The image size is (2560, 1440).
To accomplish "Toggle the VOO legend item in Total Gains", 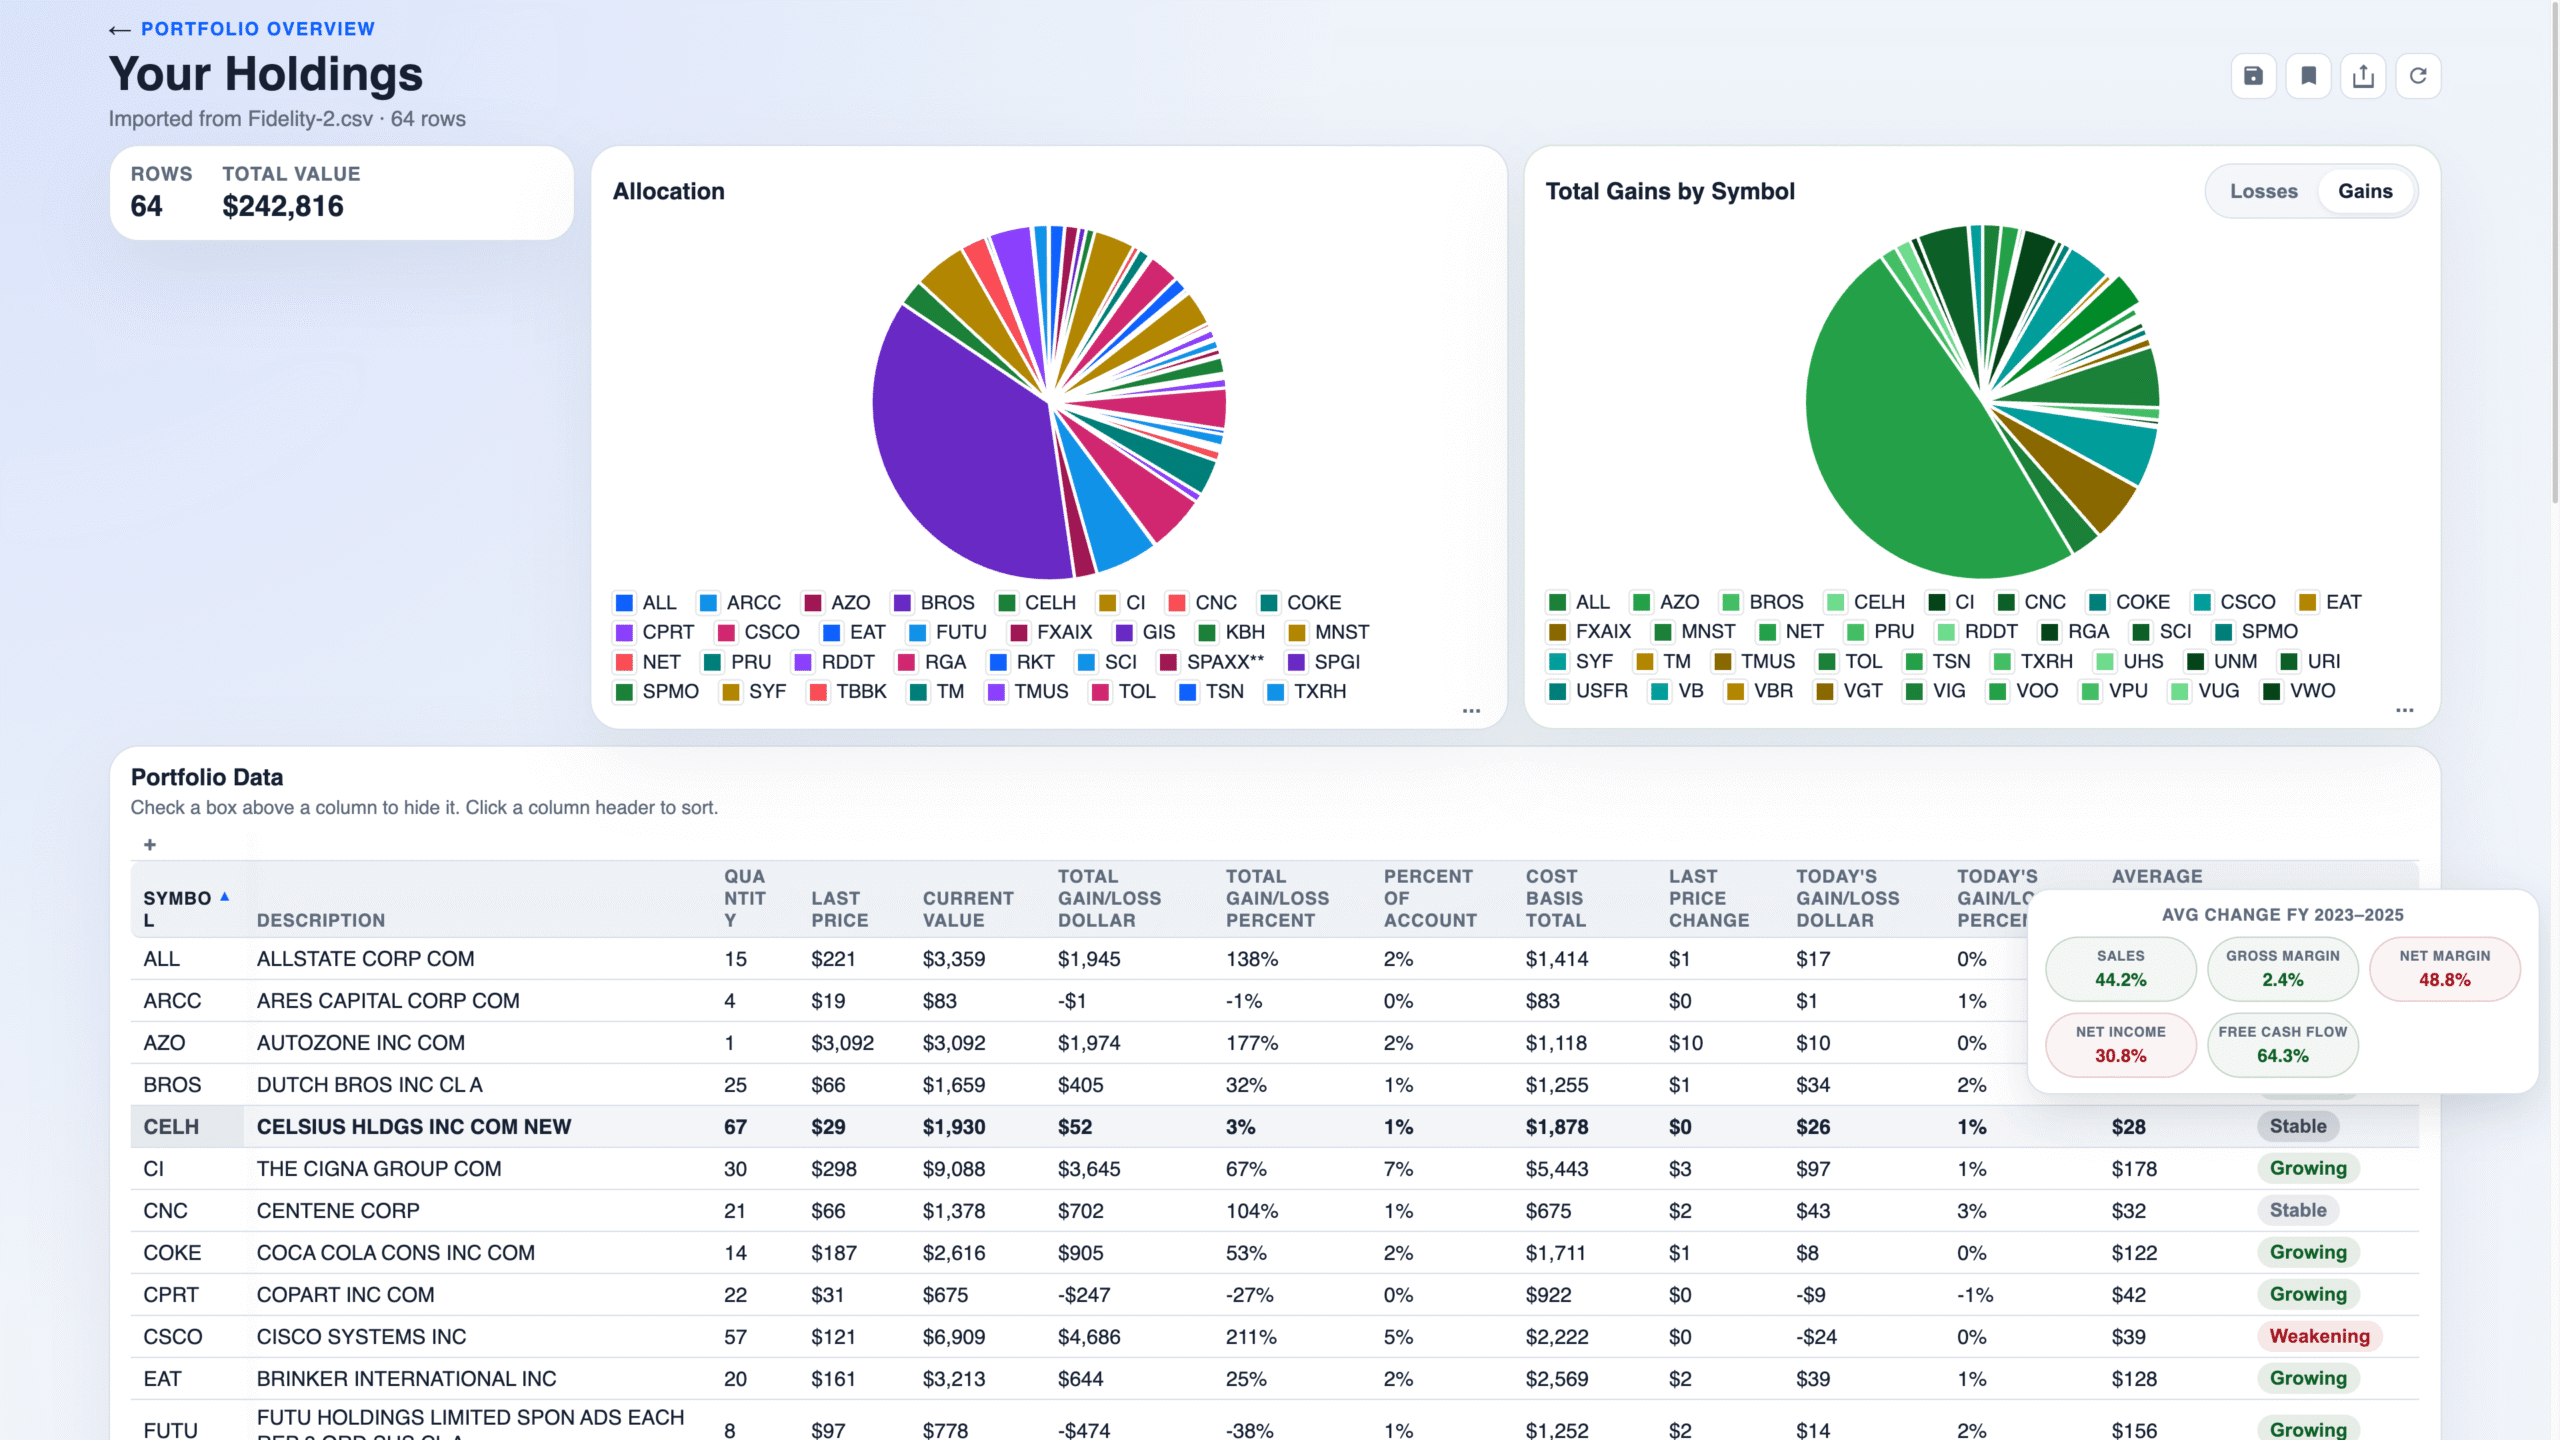I will (2023, 691).
